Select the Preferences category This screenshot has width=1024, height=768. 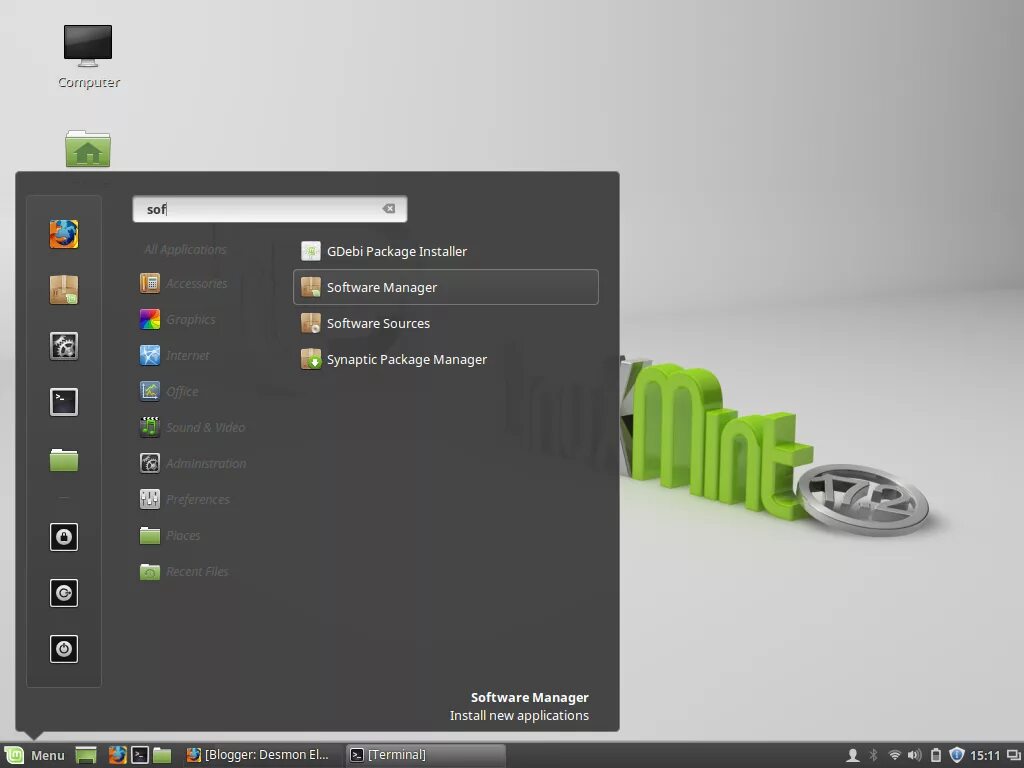click(x=185, y=499)
